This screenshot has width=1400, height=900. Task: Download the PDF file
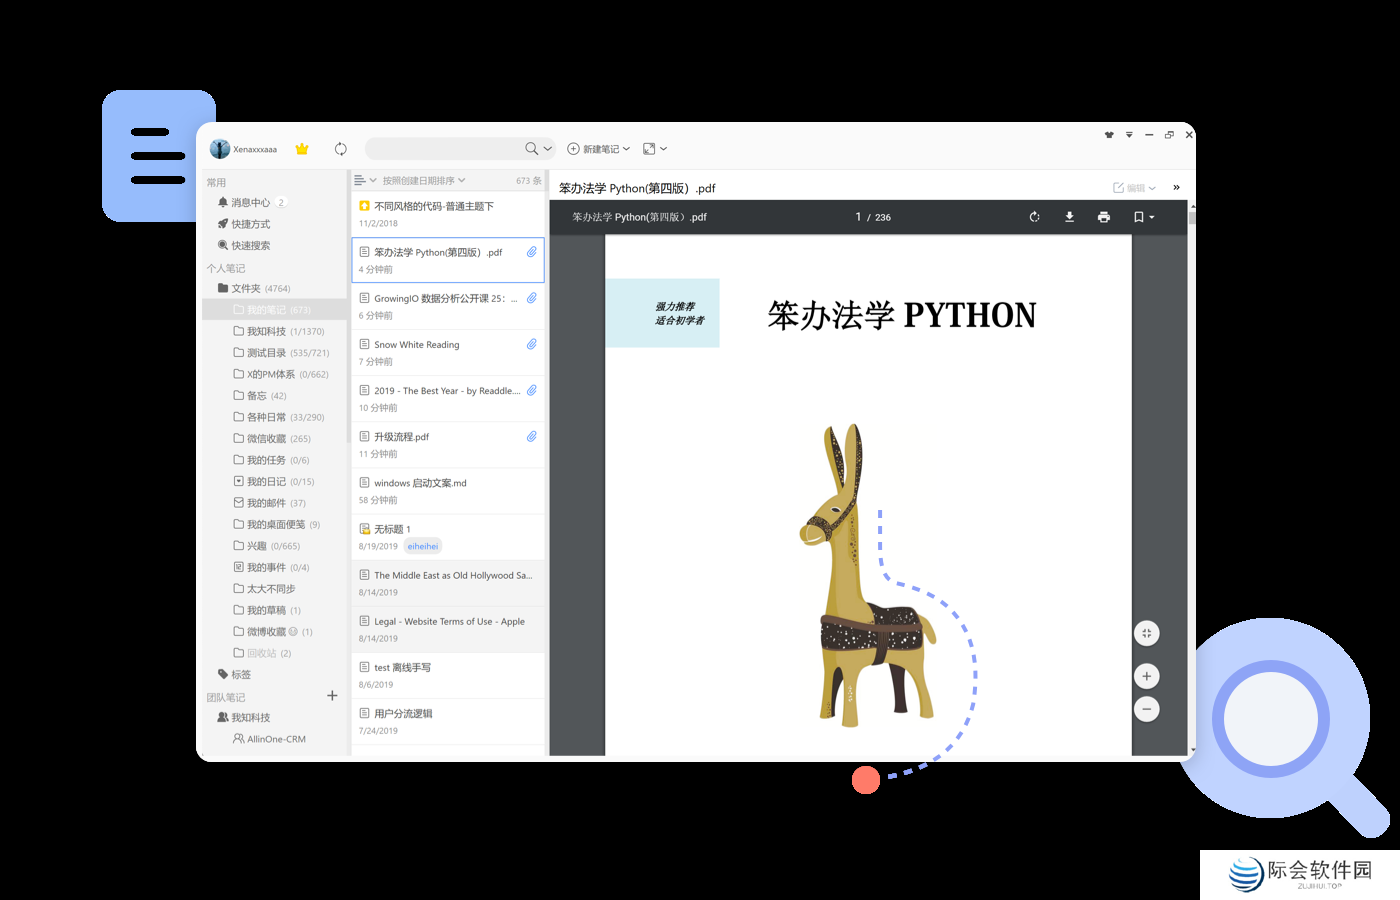pyautogui.click(x=1069, y=217)
